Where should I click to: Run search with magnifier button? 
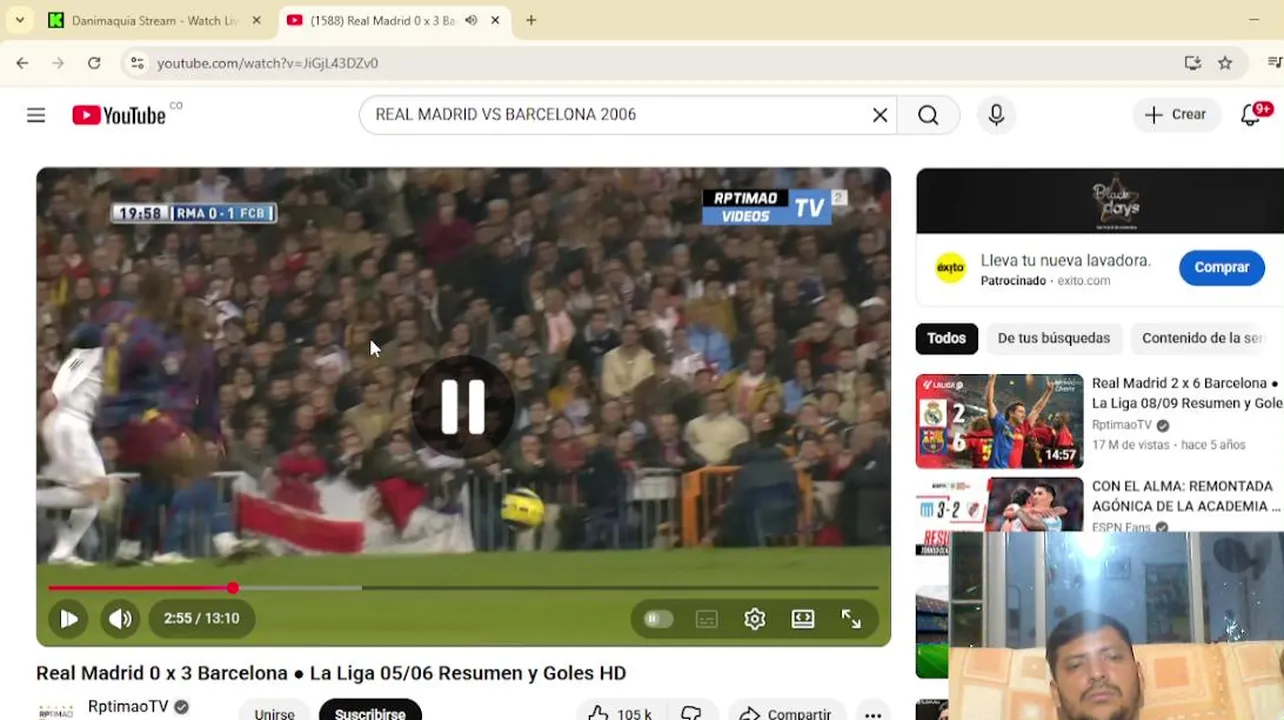928,115
